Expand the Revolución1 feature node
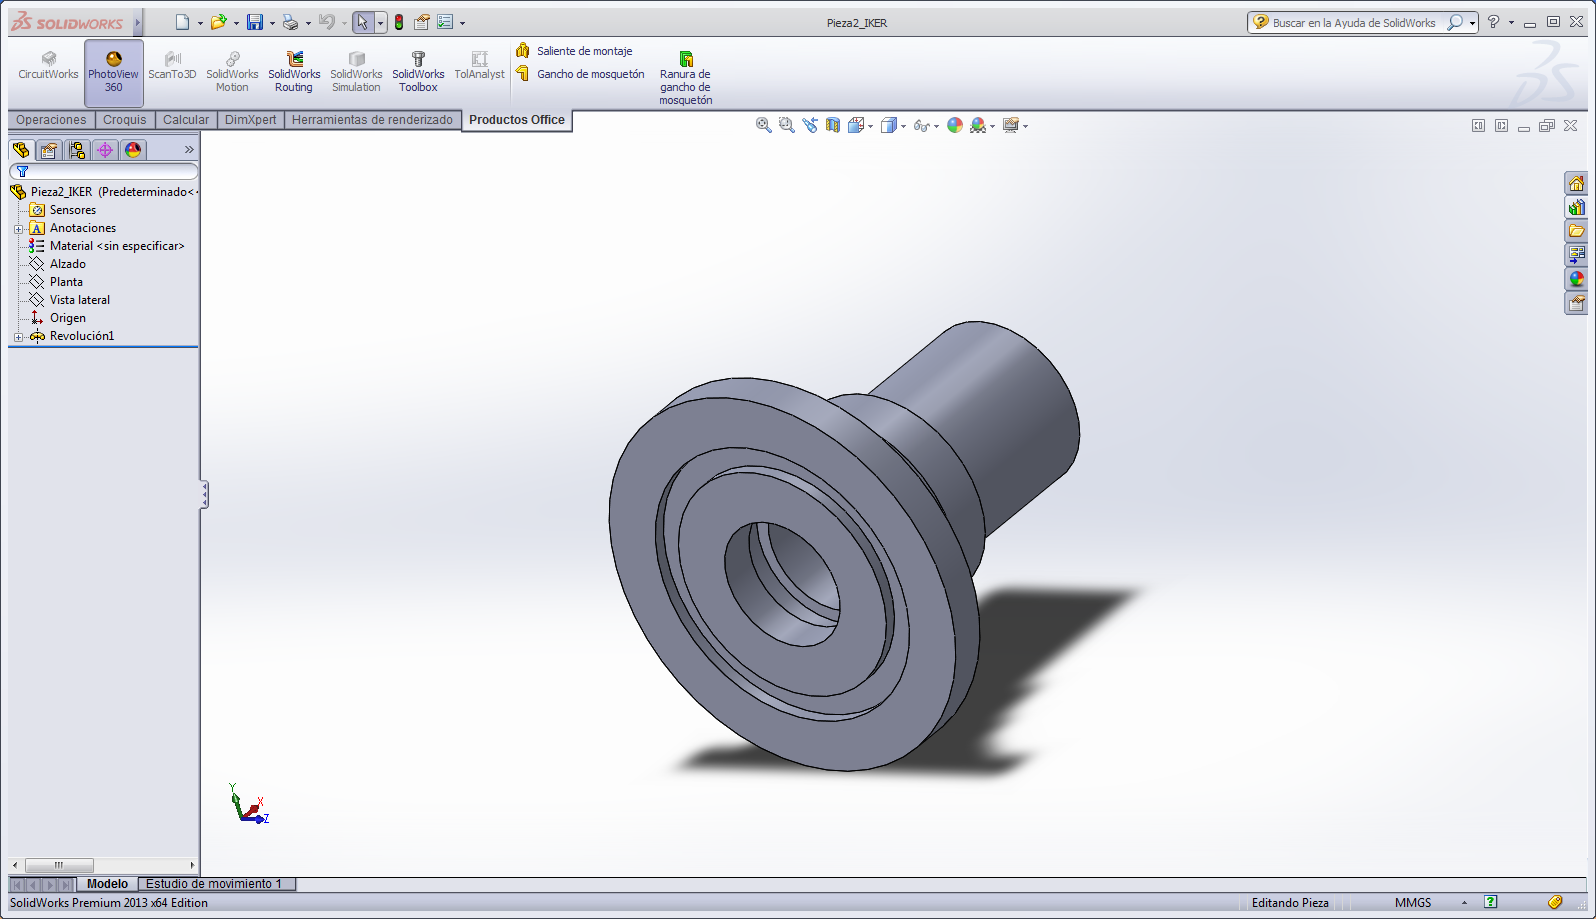The width and height of the screenshot is (1596, 919). [x=18, y=337]
